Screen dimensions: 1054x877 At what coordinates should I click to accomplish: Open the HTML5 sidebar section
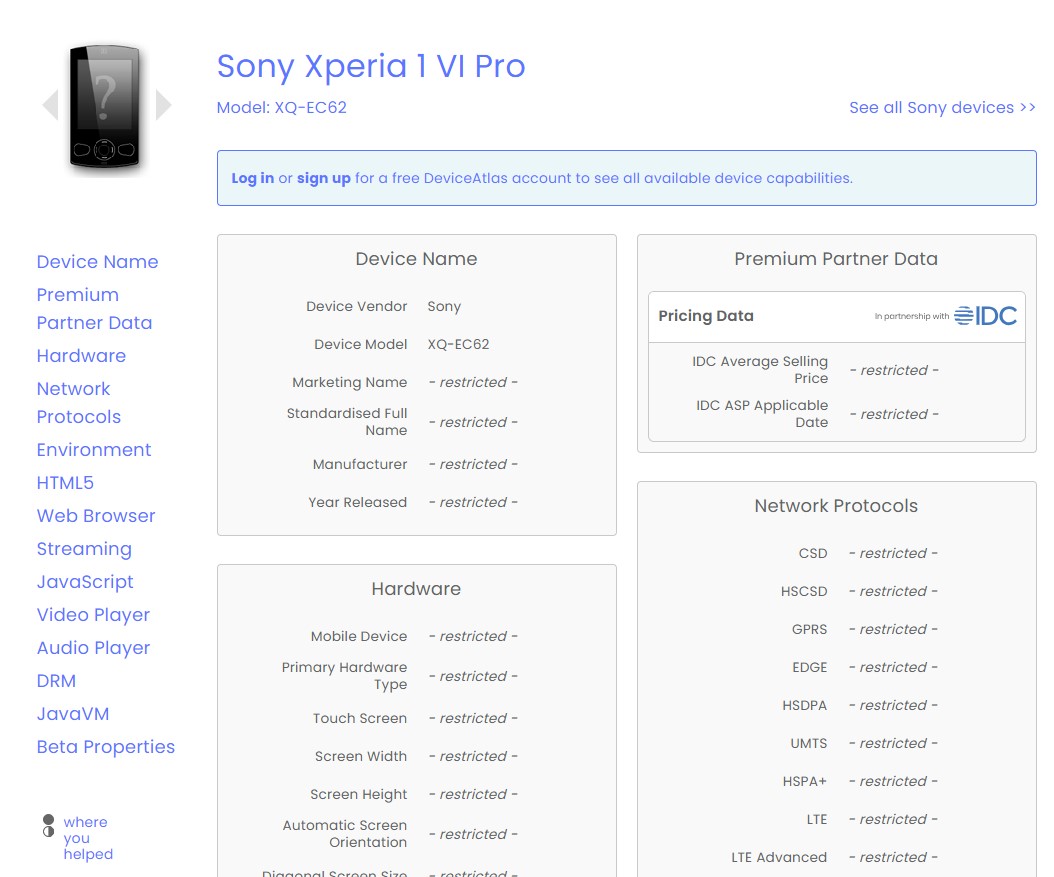65,482
